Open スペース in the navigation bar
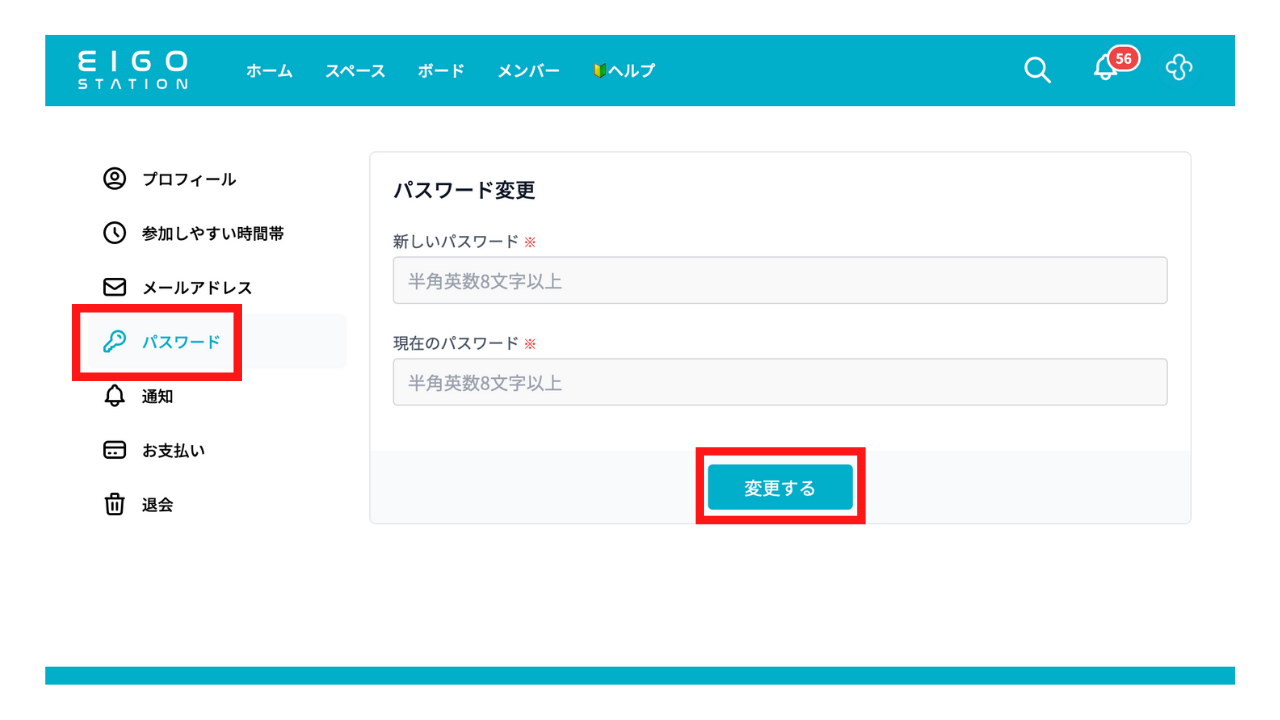This screenshot has width=1280, height=720. [355, 71]
